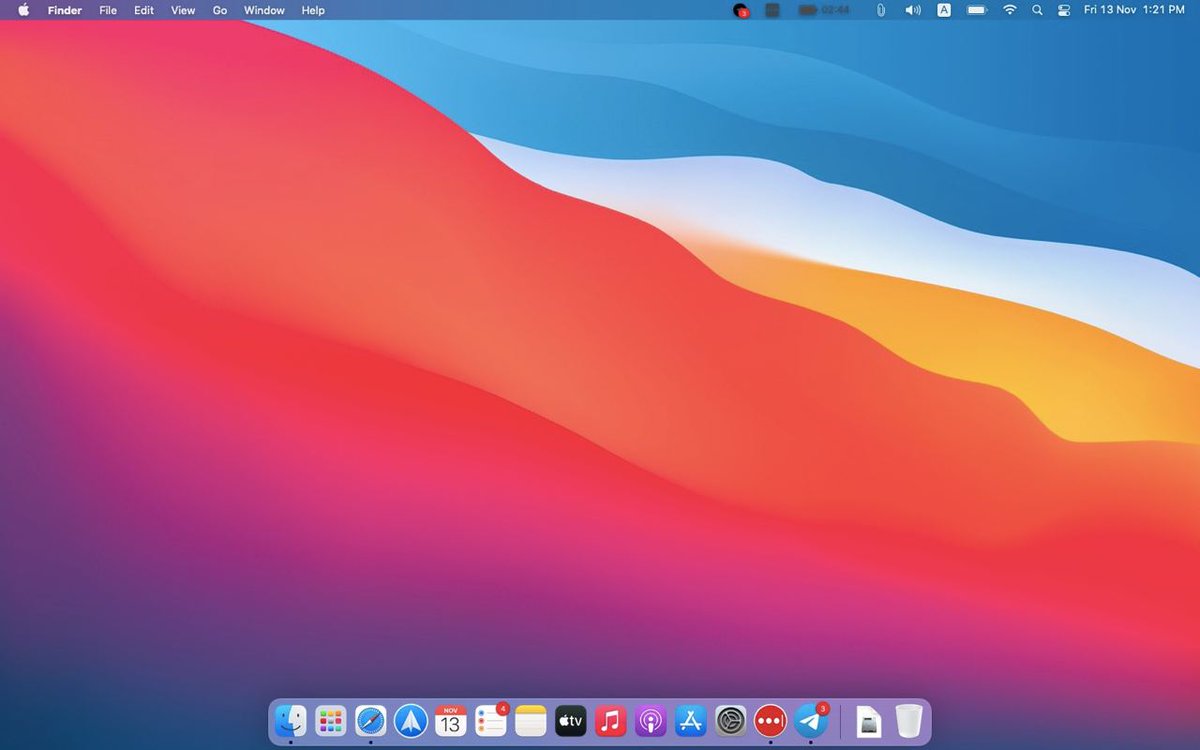
Task: Open the File menu
Action: (108, 10)
